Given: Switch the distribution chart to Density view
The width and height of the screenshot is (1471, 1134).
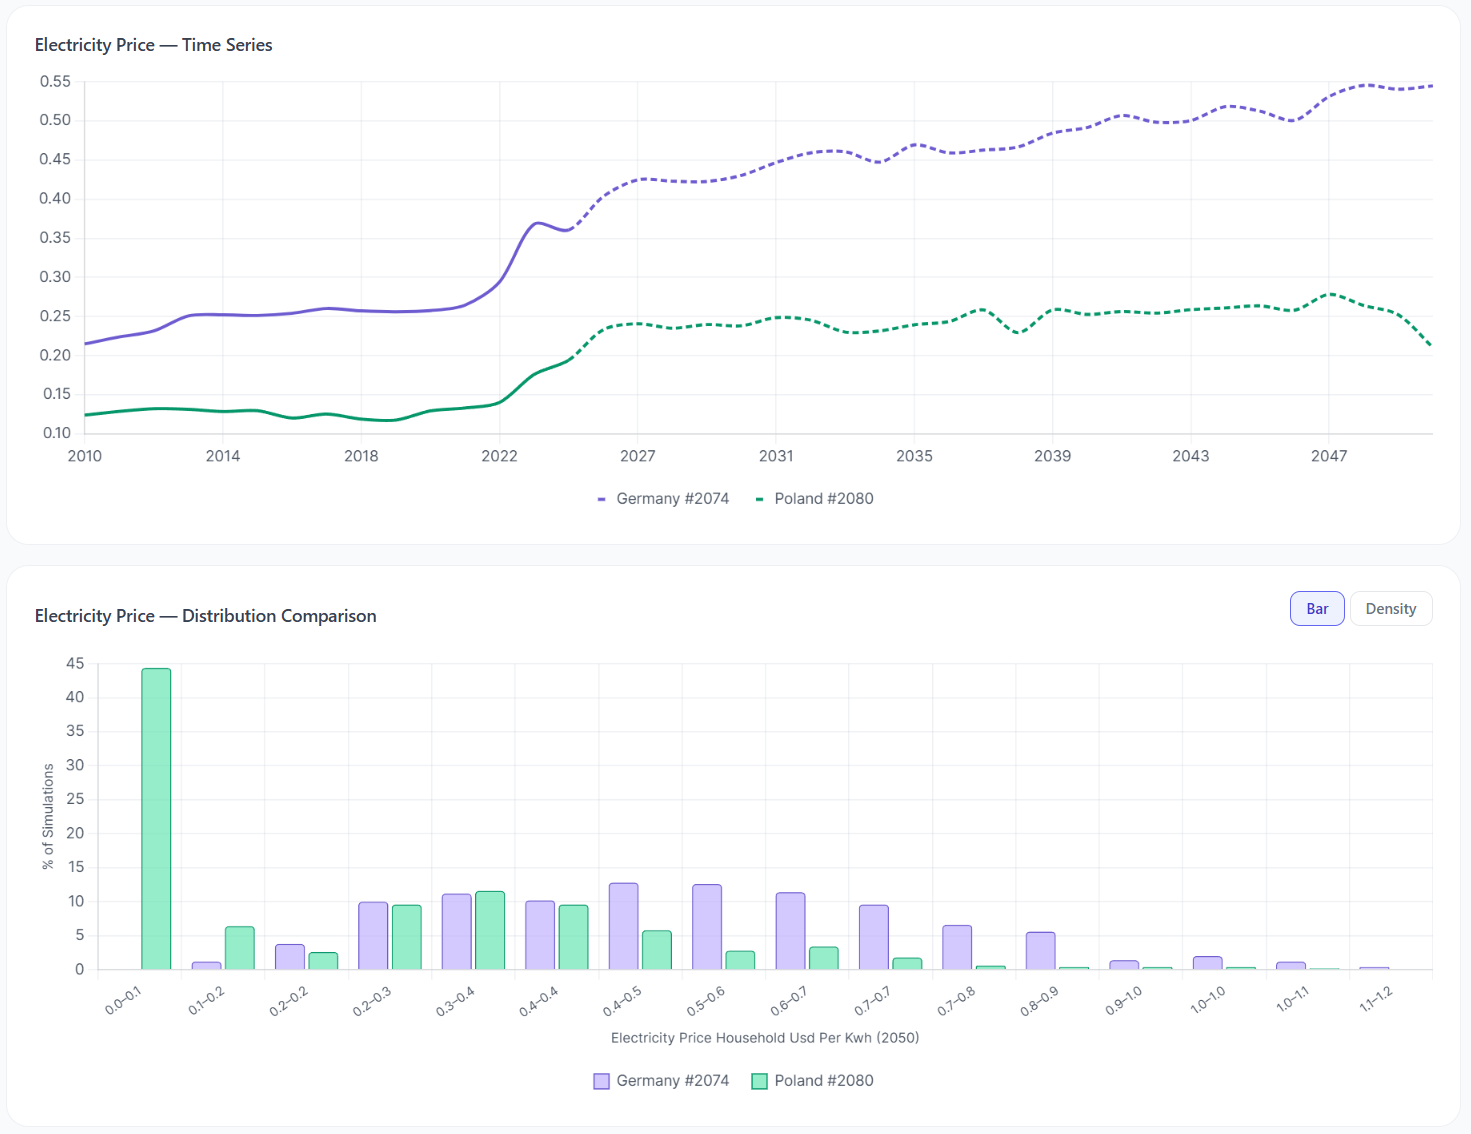Looking at the screenshot, I should coord(1391,608).
